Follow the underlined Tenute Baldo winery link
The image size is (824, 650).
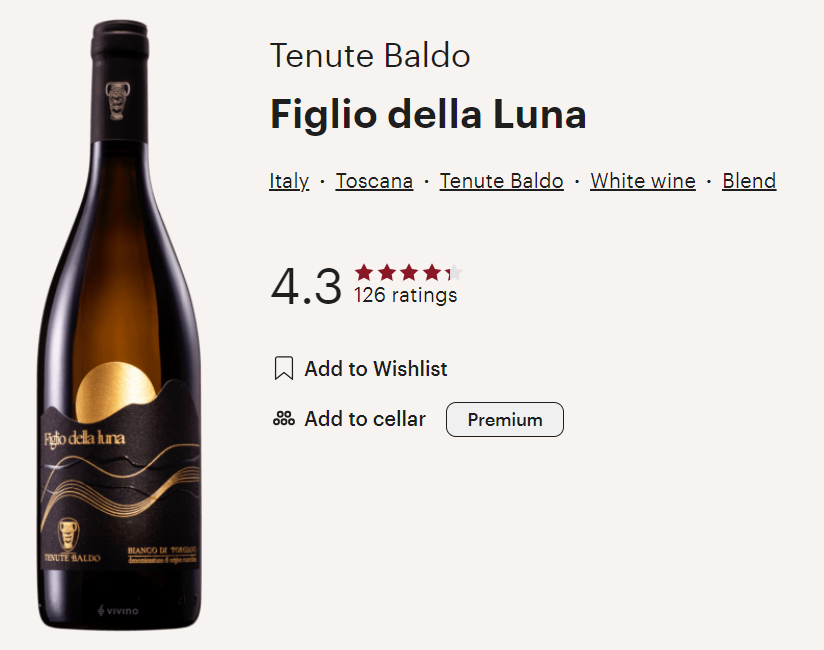[501, 181]
